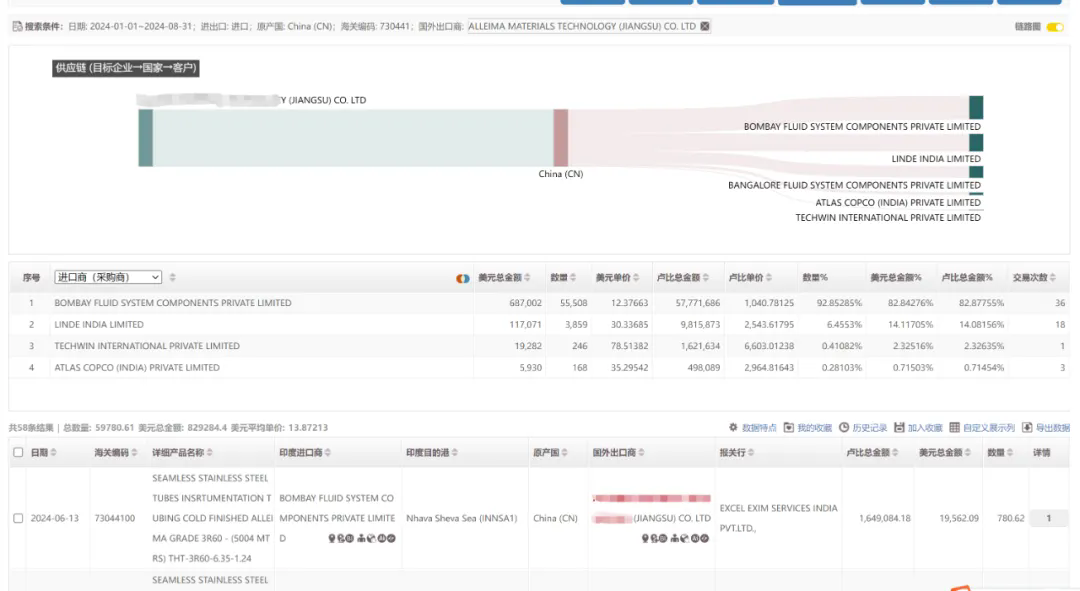Open 历史记录 clock icon
The width and height of the screenshot is (1080, 591).
click(x=844, y=428)
